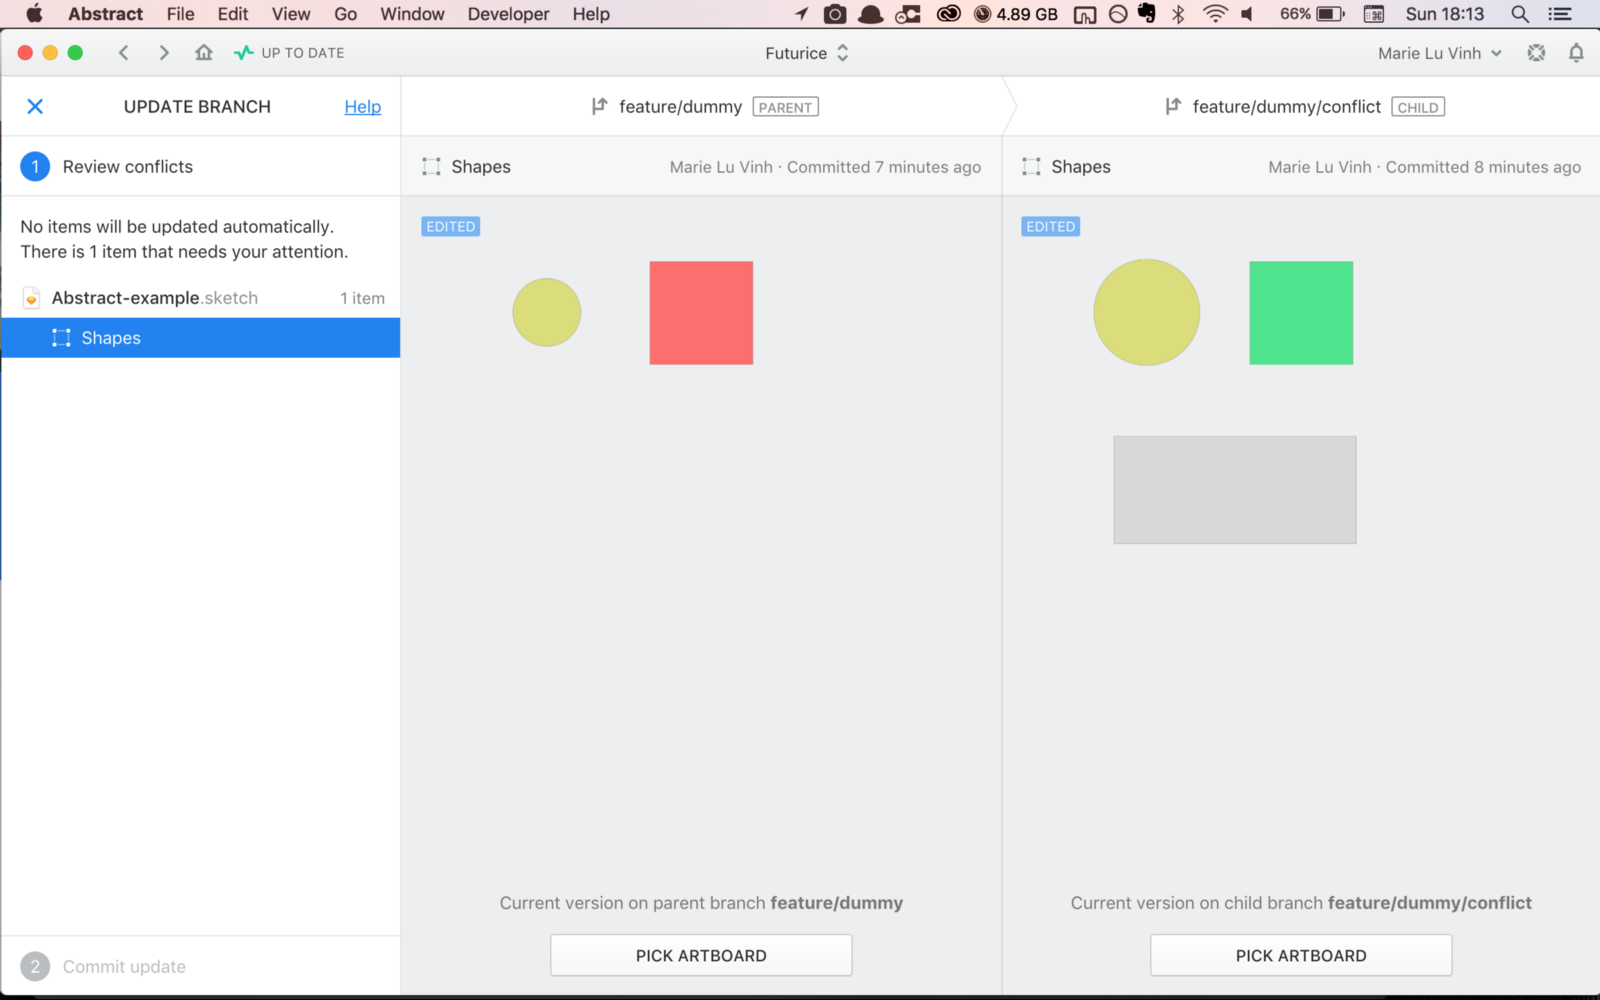Pick artboard from child branch feature/dummy/conflict
Viewport: 1600px width, 1000px height.
[x=1301, y=955]
